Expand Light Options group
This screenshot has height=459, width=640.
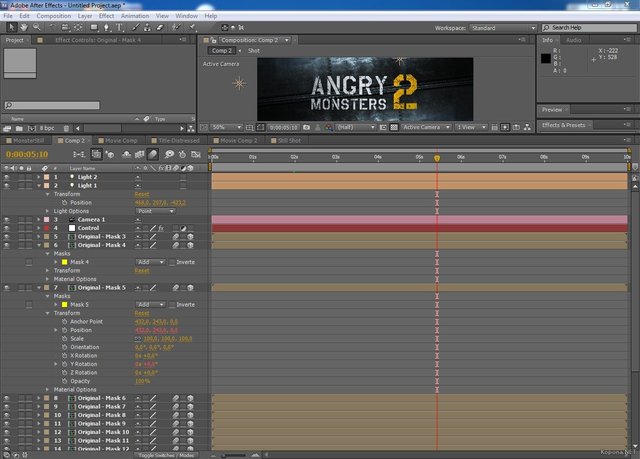click(x=47, y=211)
